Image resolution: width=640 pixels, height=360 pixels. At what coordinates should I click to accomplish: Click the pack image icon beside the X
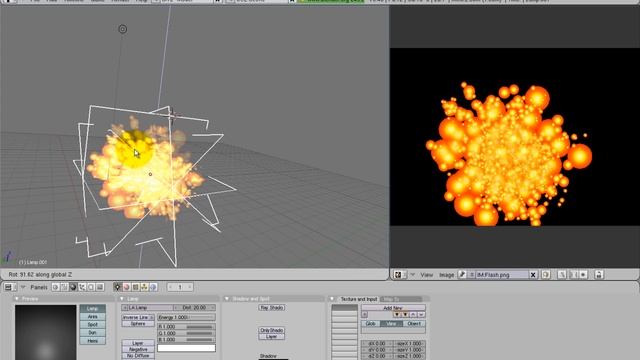click(546, 275)
